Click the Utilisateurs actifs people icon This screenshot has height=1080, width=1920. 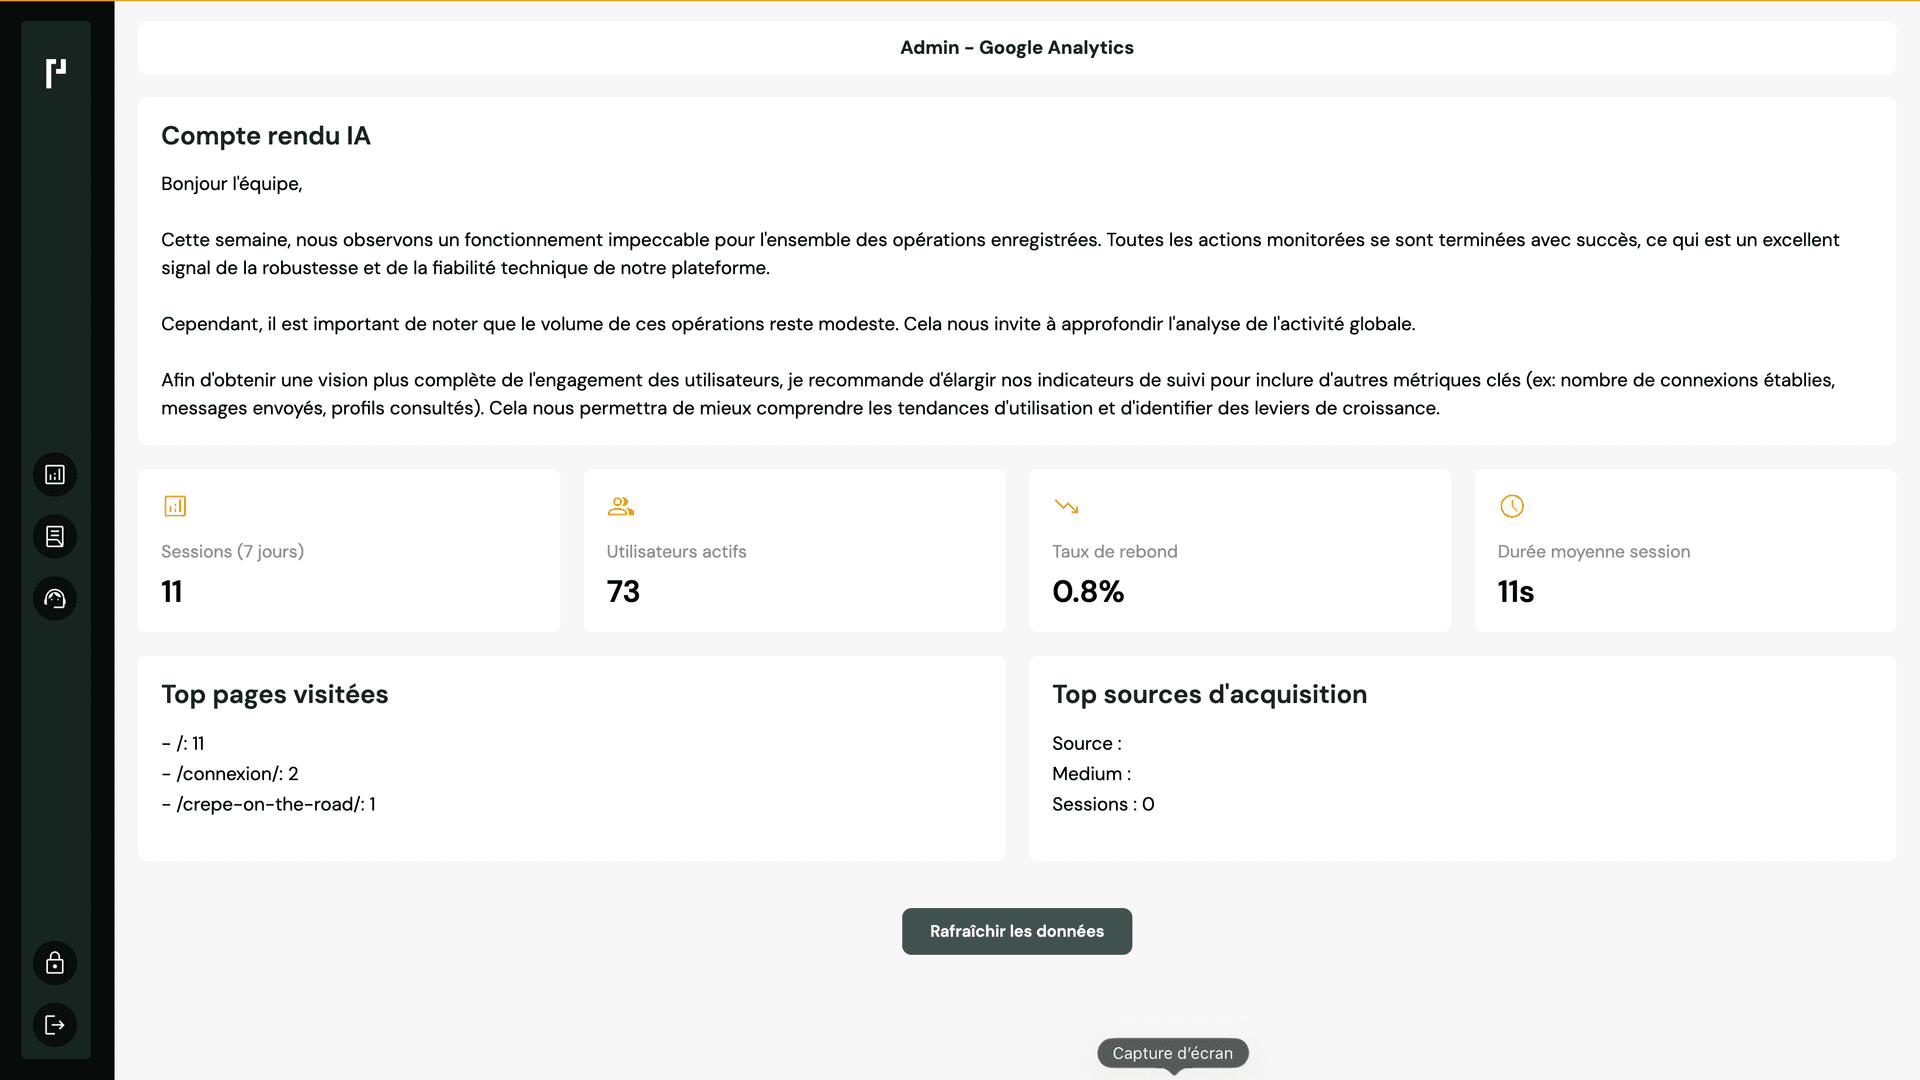(620, 506)
